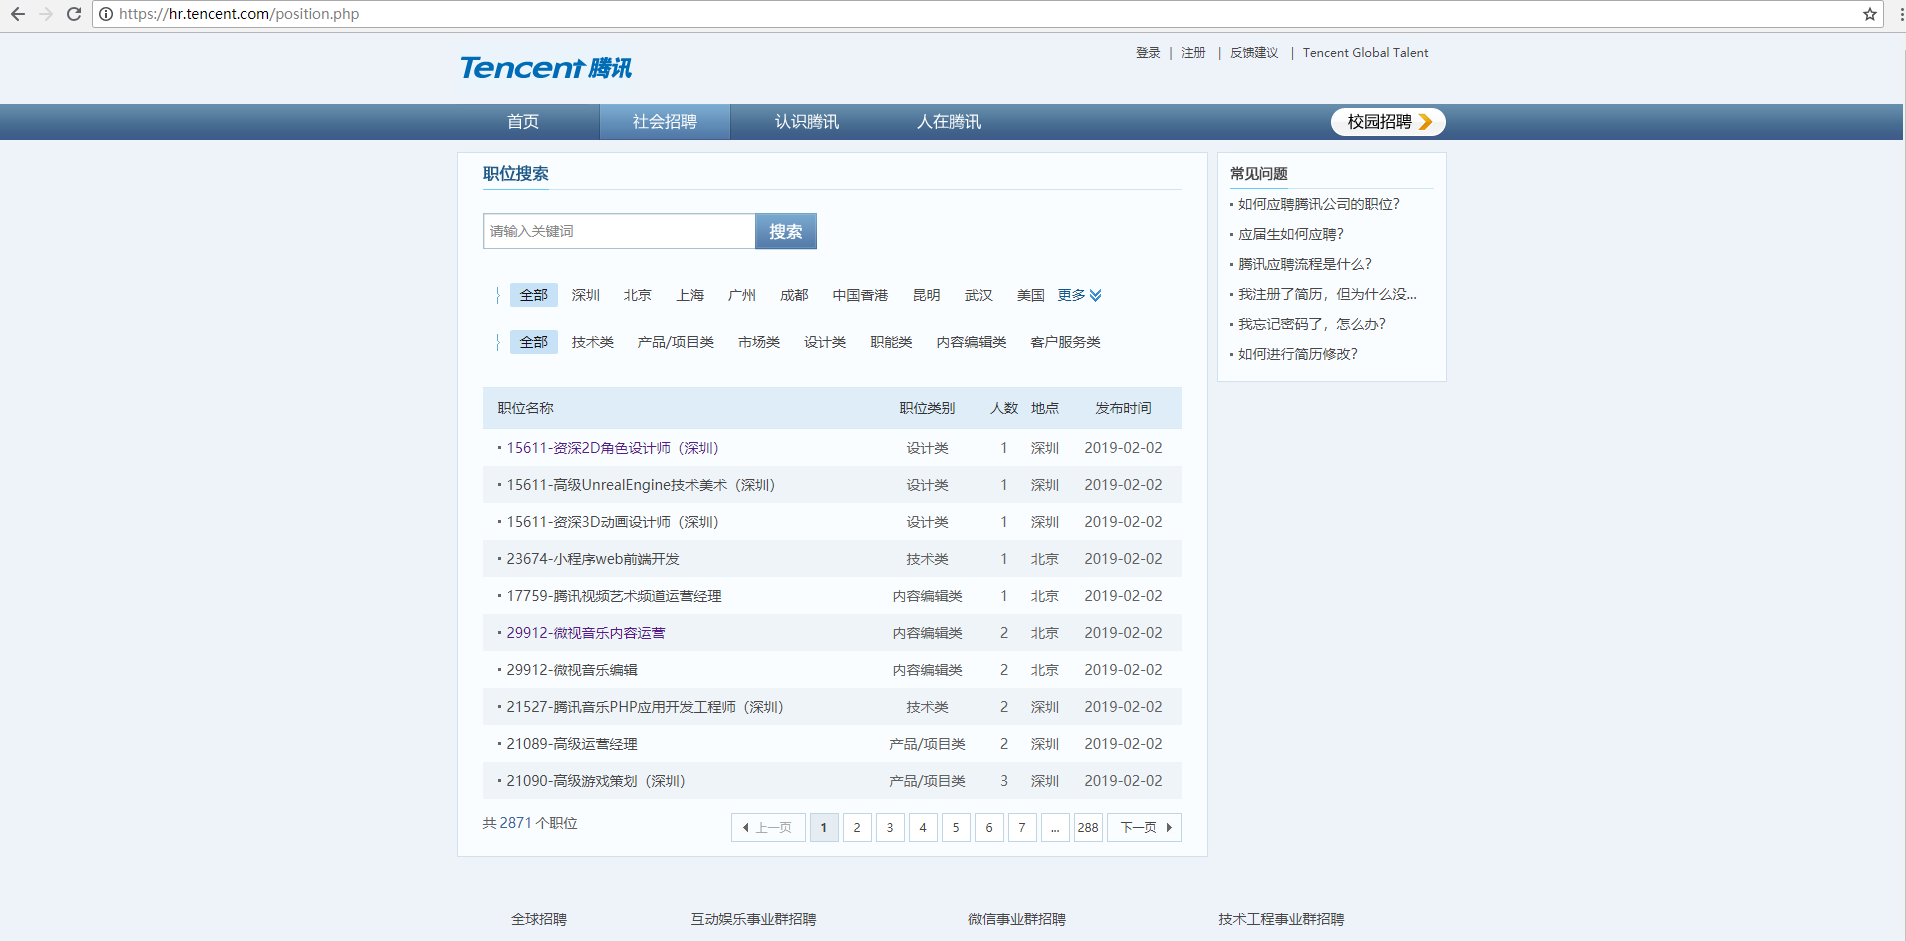Filter by location 美国
The height and width of the screenshot is (941, 1906).
click(x=1030, y=295)
